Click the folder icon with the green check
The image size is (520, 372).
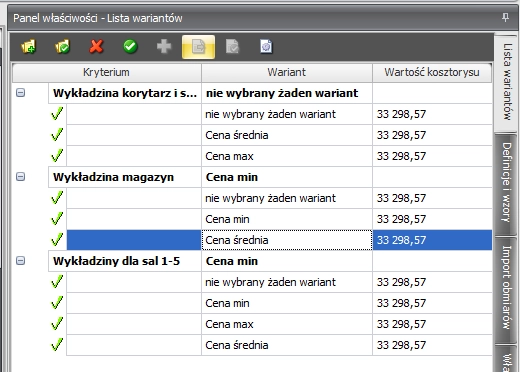coord(62,47)
